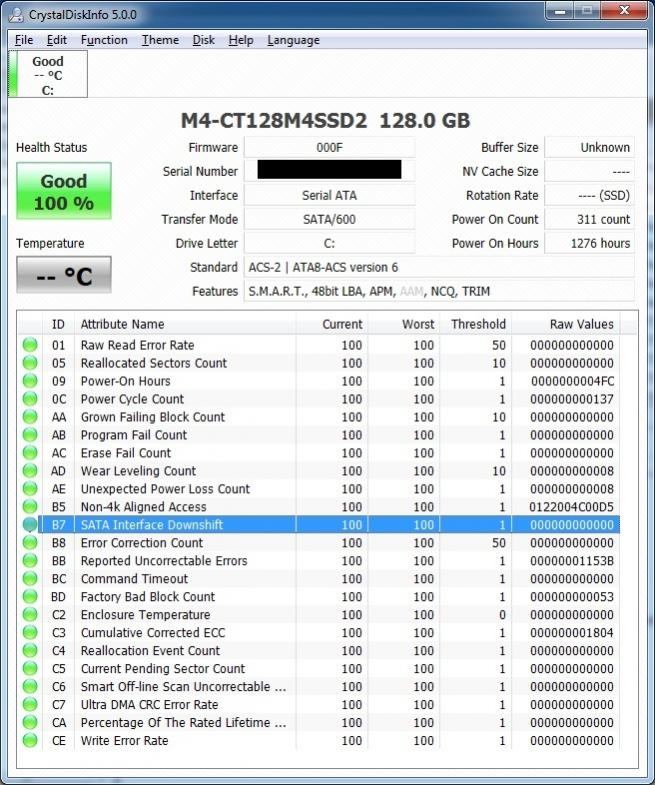This screenshot has width=655, height=785.
Task: Click the ID column header
Action: pos(59,324)
